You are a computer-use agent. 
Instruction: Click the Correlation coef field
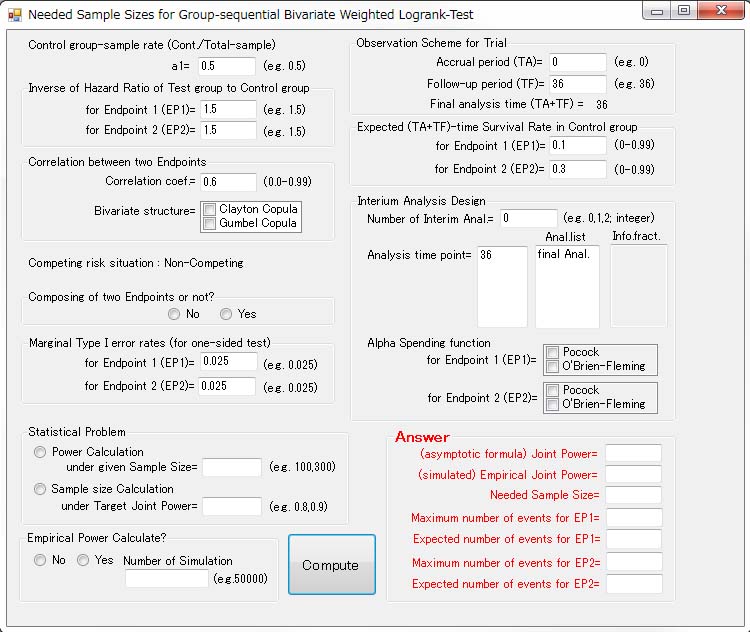pyautogui.click(x=228, y=182)
